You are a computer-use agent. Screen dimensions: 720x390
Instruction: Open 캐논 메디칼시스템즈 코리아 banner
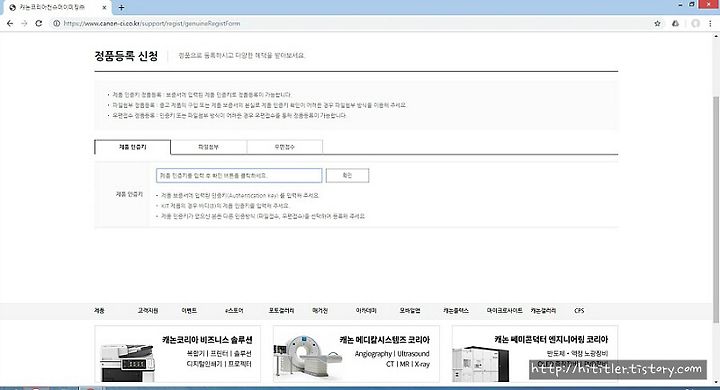point(356,354)
